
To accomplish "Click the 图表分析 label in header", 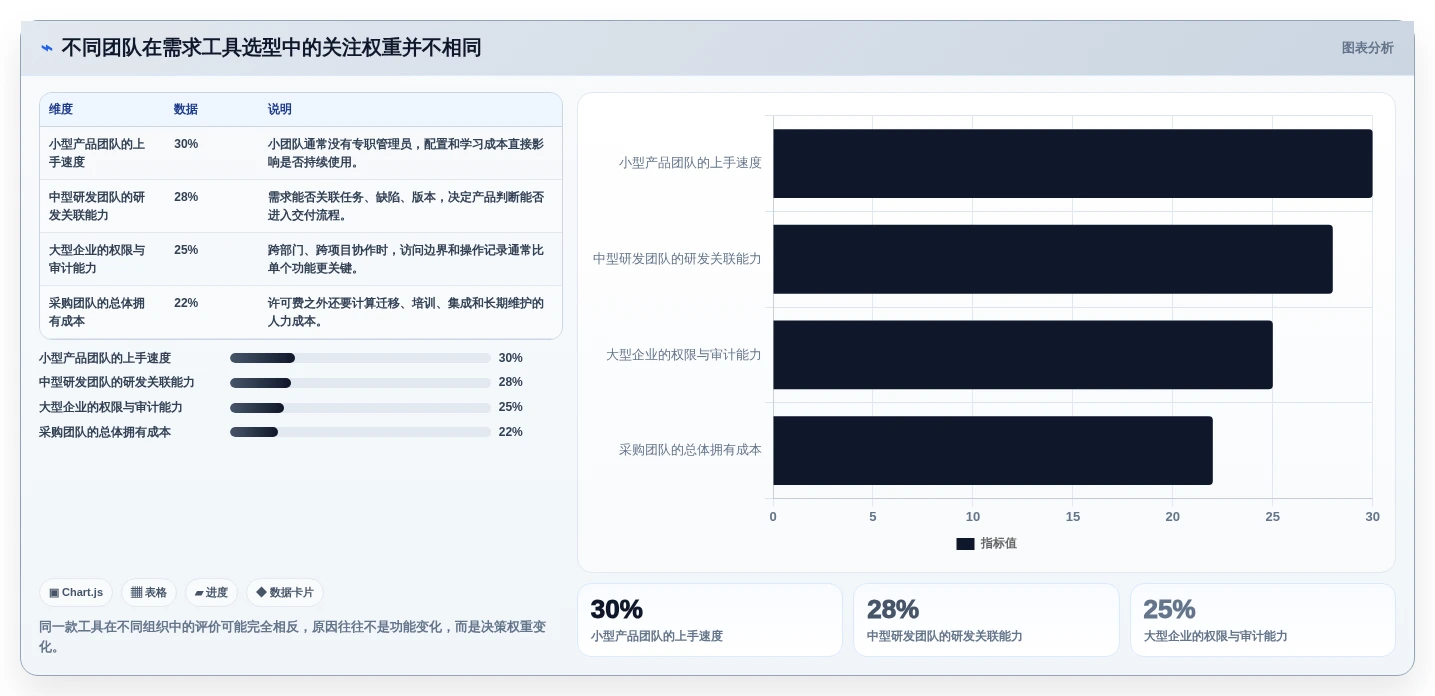I will tap(1367, 48).
